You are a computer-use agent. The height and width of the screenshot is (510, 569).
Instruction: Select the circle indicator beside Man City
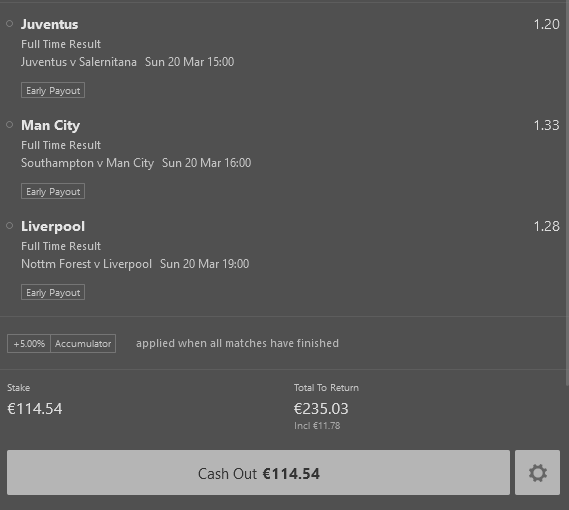10,125
